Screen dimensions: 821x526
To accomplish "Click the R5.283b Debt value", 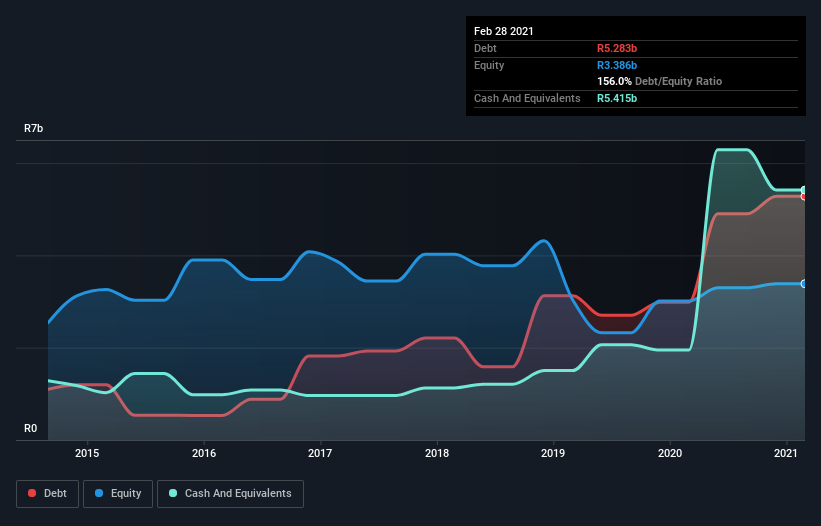I will click(617, 48).
